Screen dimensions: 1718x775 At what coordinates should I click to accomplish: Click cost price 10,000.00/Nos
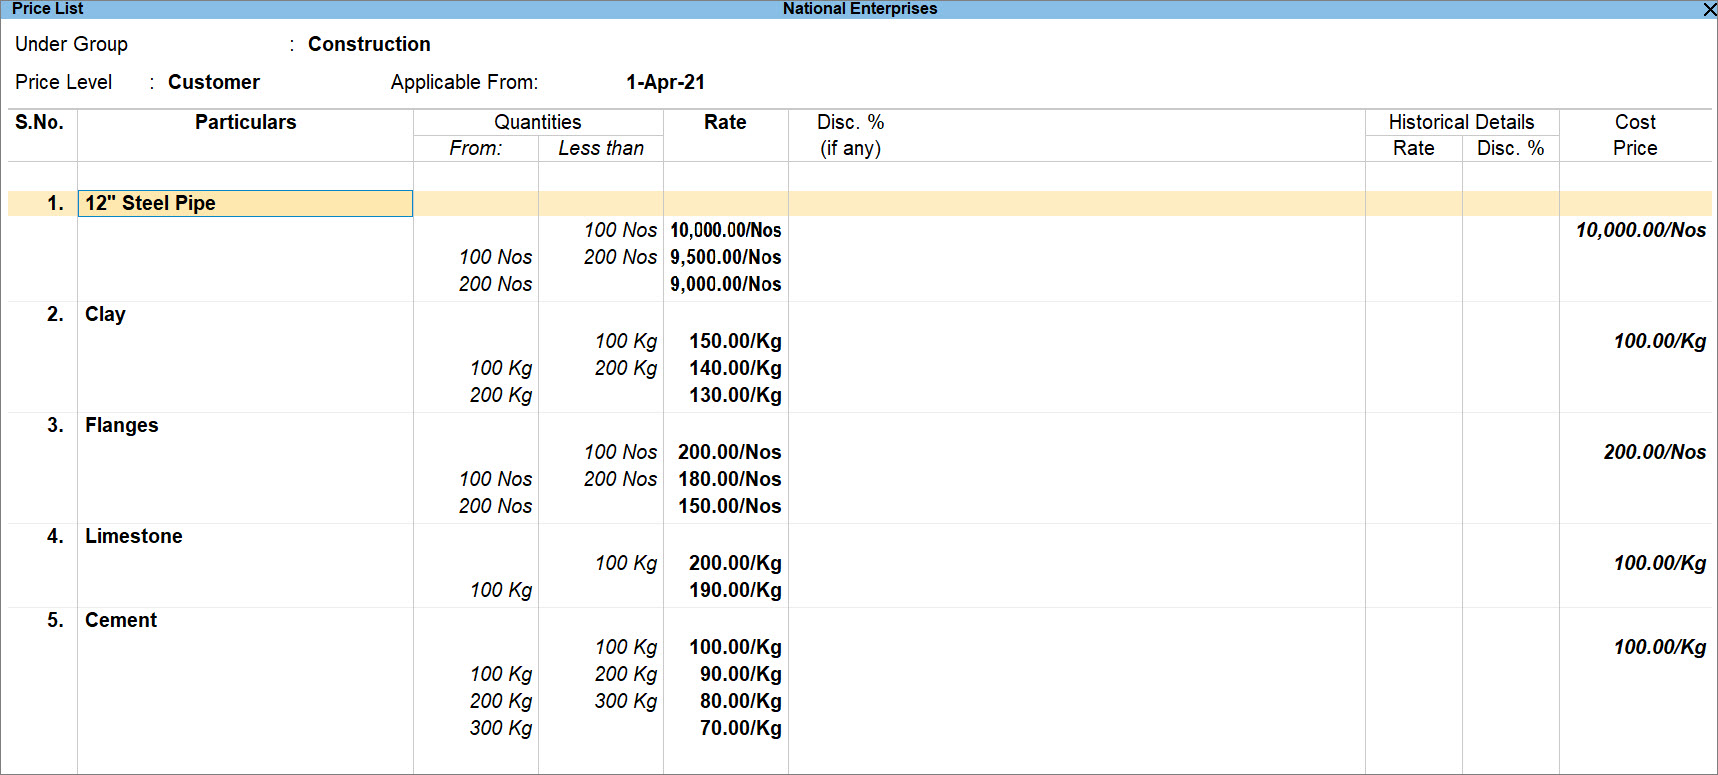point(1641,230)
